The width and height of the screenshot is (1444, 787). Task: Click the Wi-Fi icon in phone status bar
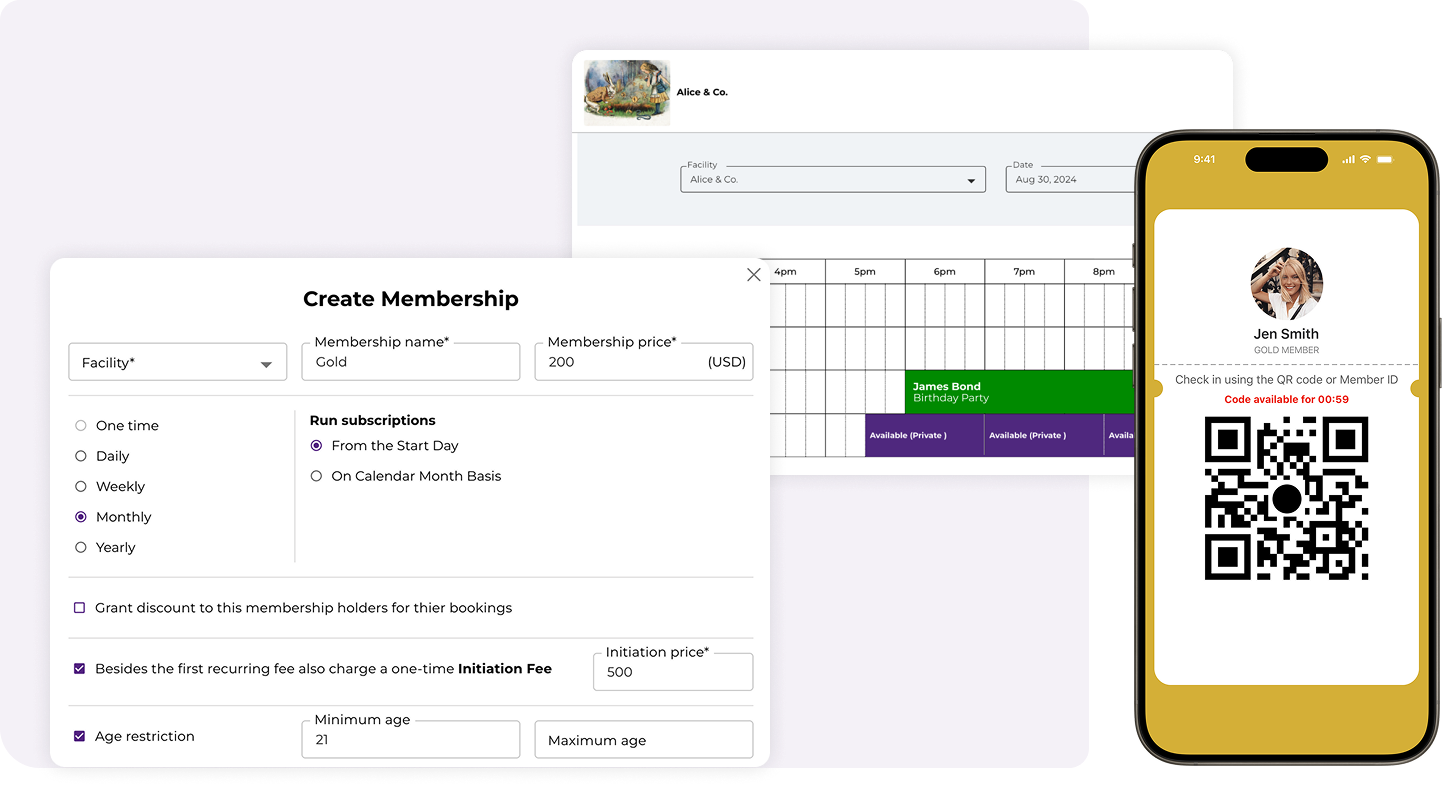pos(1365,159)
